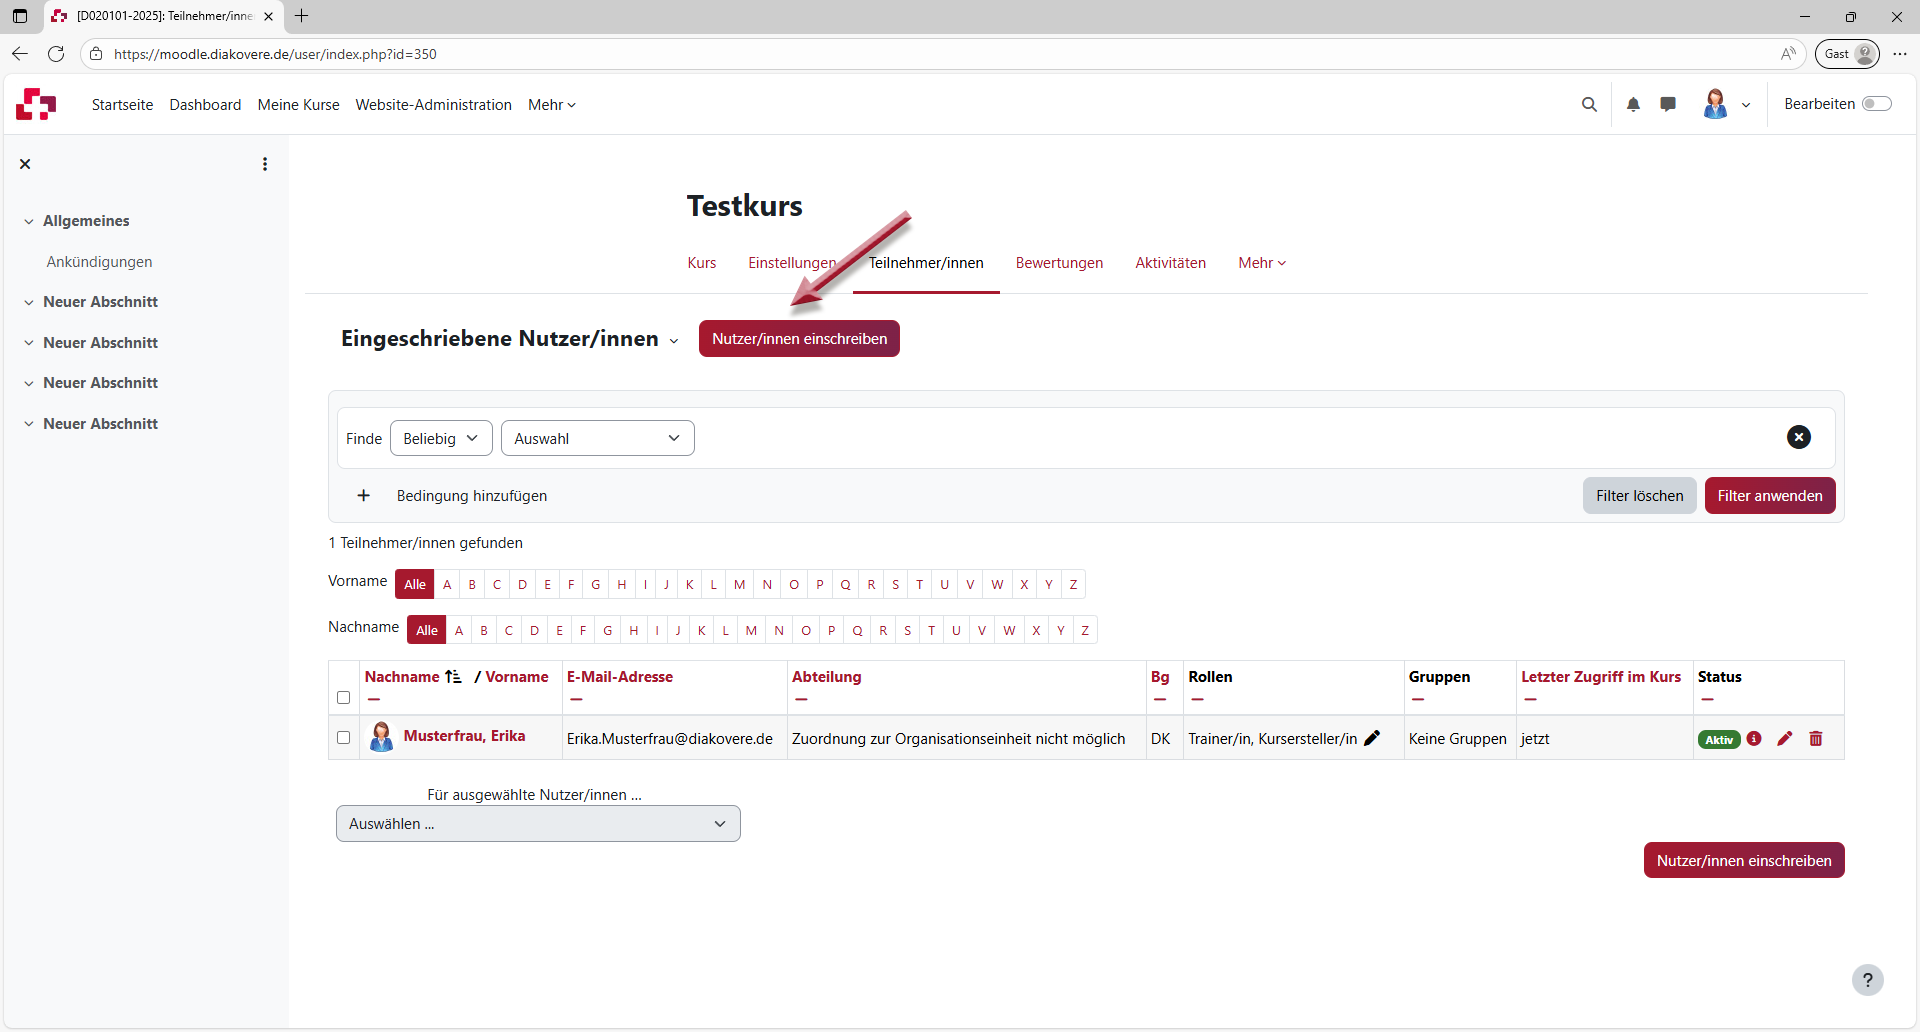Open the Website-Administration menu item
Image resolution: width=1920 pixels, height=1032 pixels.
[433, 105]
